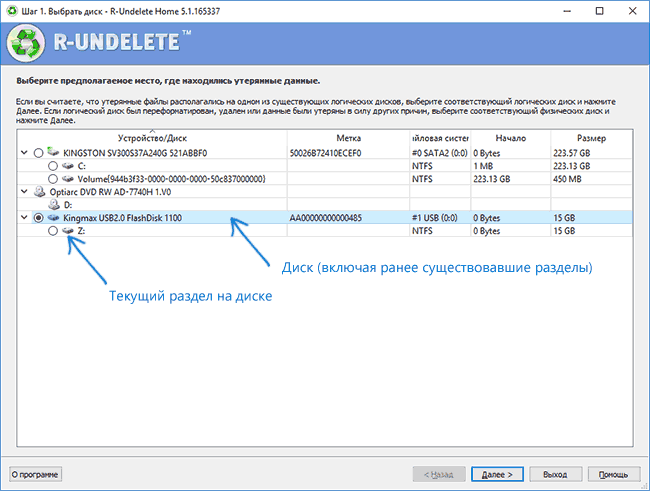
Task: Click the Далее > next button
Action: [x=497, y=474]
